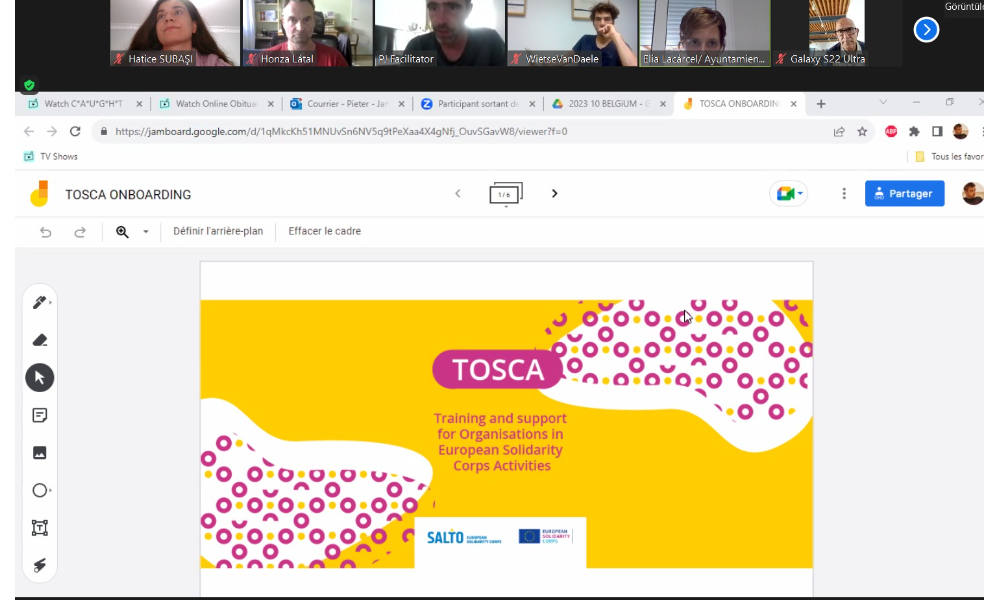Click the Jamboard logo icon
The image size is (1000, 600).
(x=40, y=194)
